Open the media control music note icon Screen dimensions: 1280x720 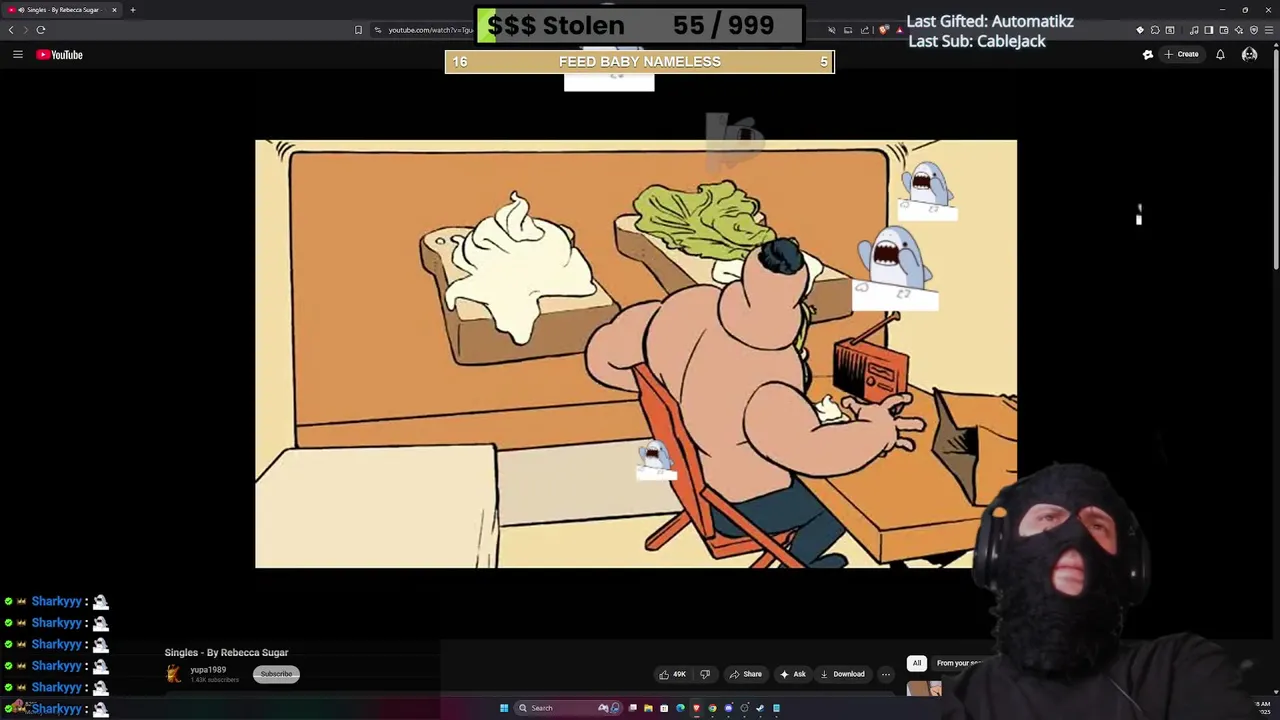(1194, 30)
